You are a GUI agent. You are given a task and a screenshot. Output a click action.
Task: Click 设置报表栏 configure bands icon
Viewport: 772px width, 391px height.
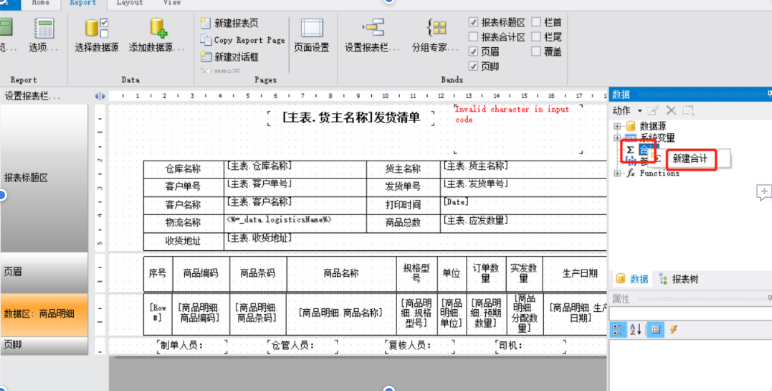coord(373,28)
